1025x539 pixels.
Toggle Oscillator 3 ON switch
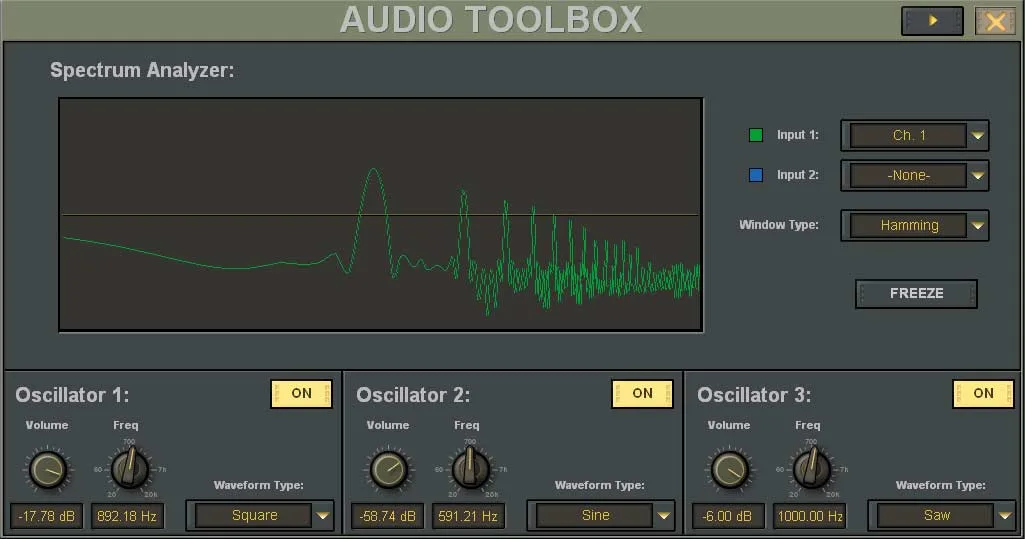(983, 394)
